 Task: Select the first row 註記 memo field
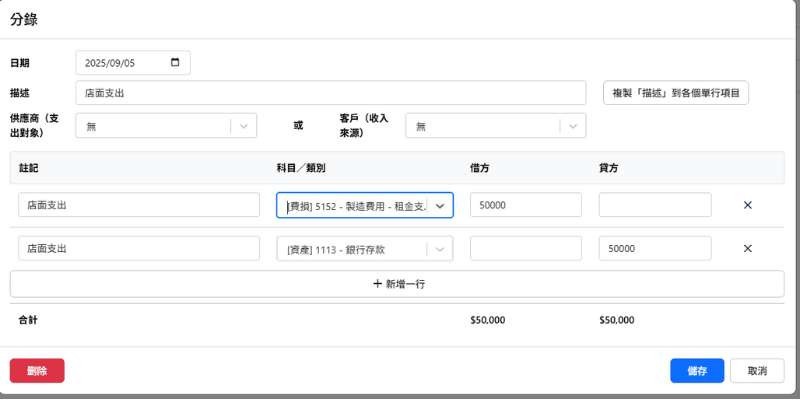point(139,205)
